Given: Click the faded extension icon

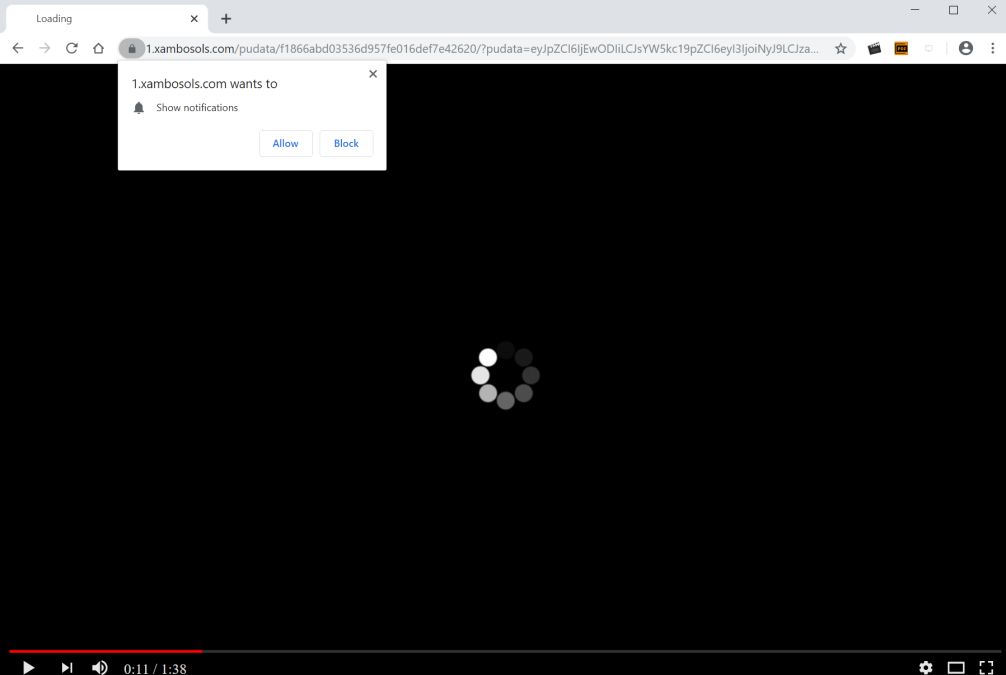Looking at the screenshot, I should [x=928, y=48].
